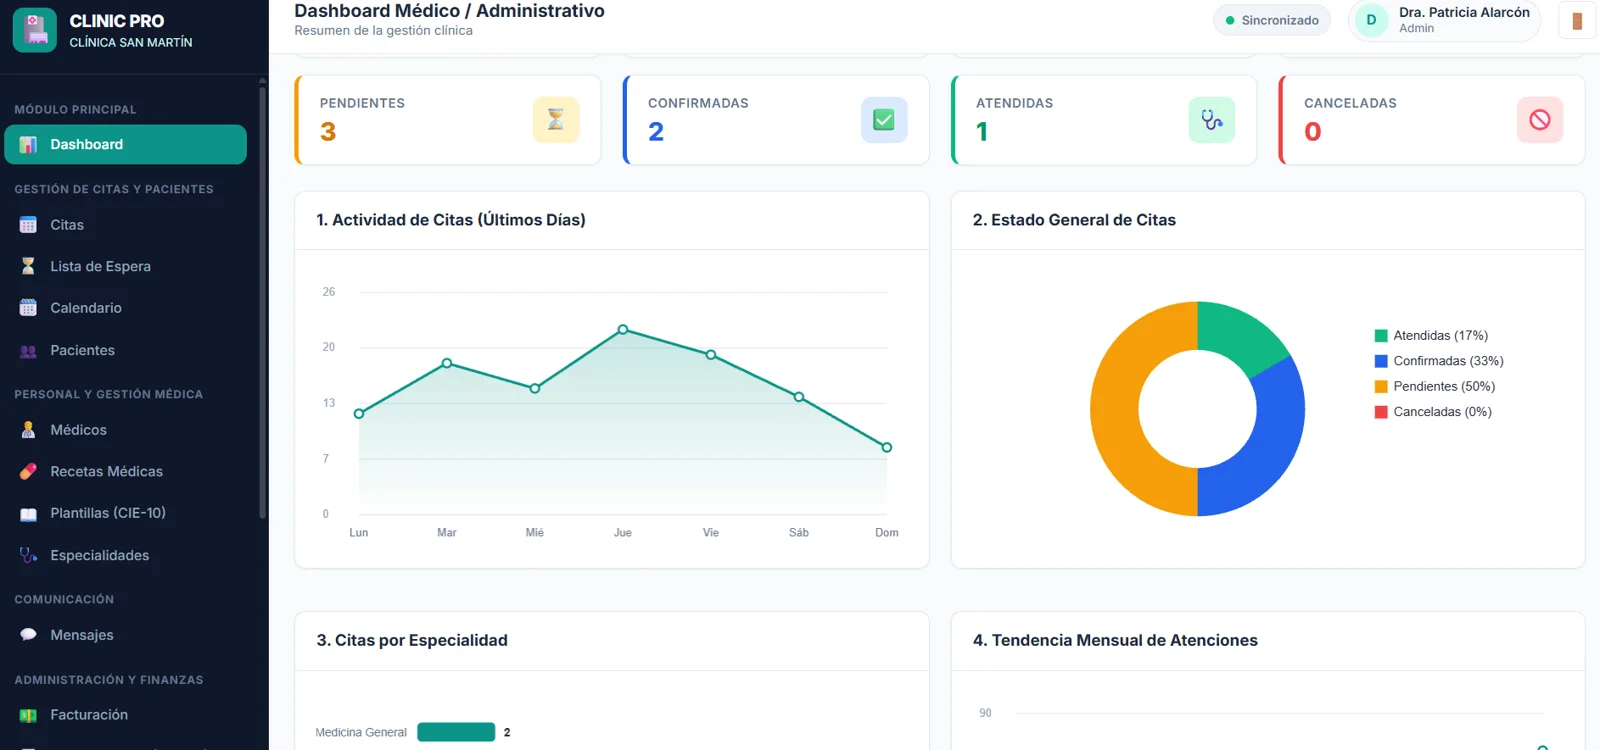Viewport: 1600px width, 750px height.
Task: Click the user avatar letter D
Action: point(1371,20)
